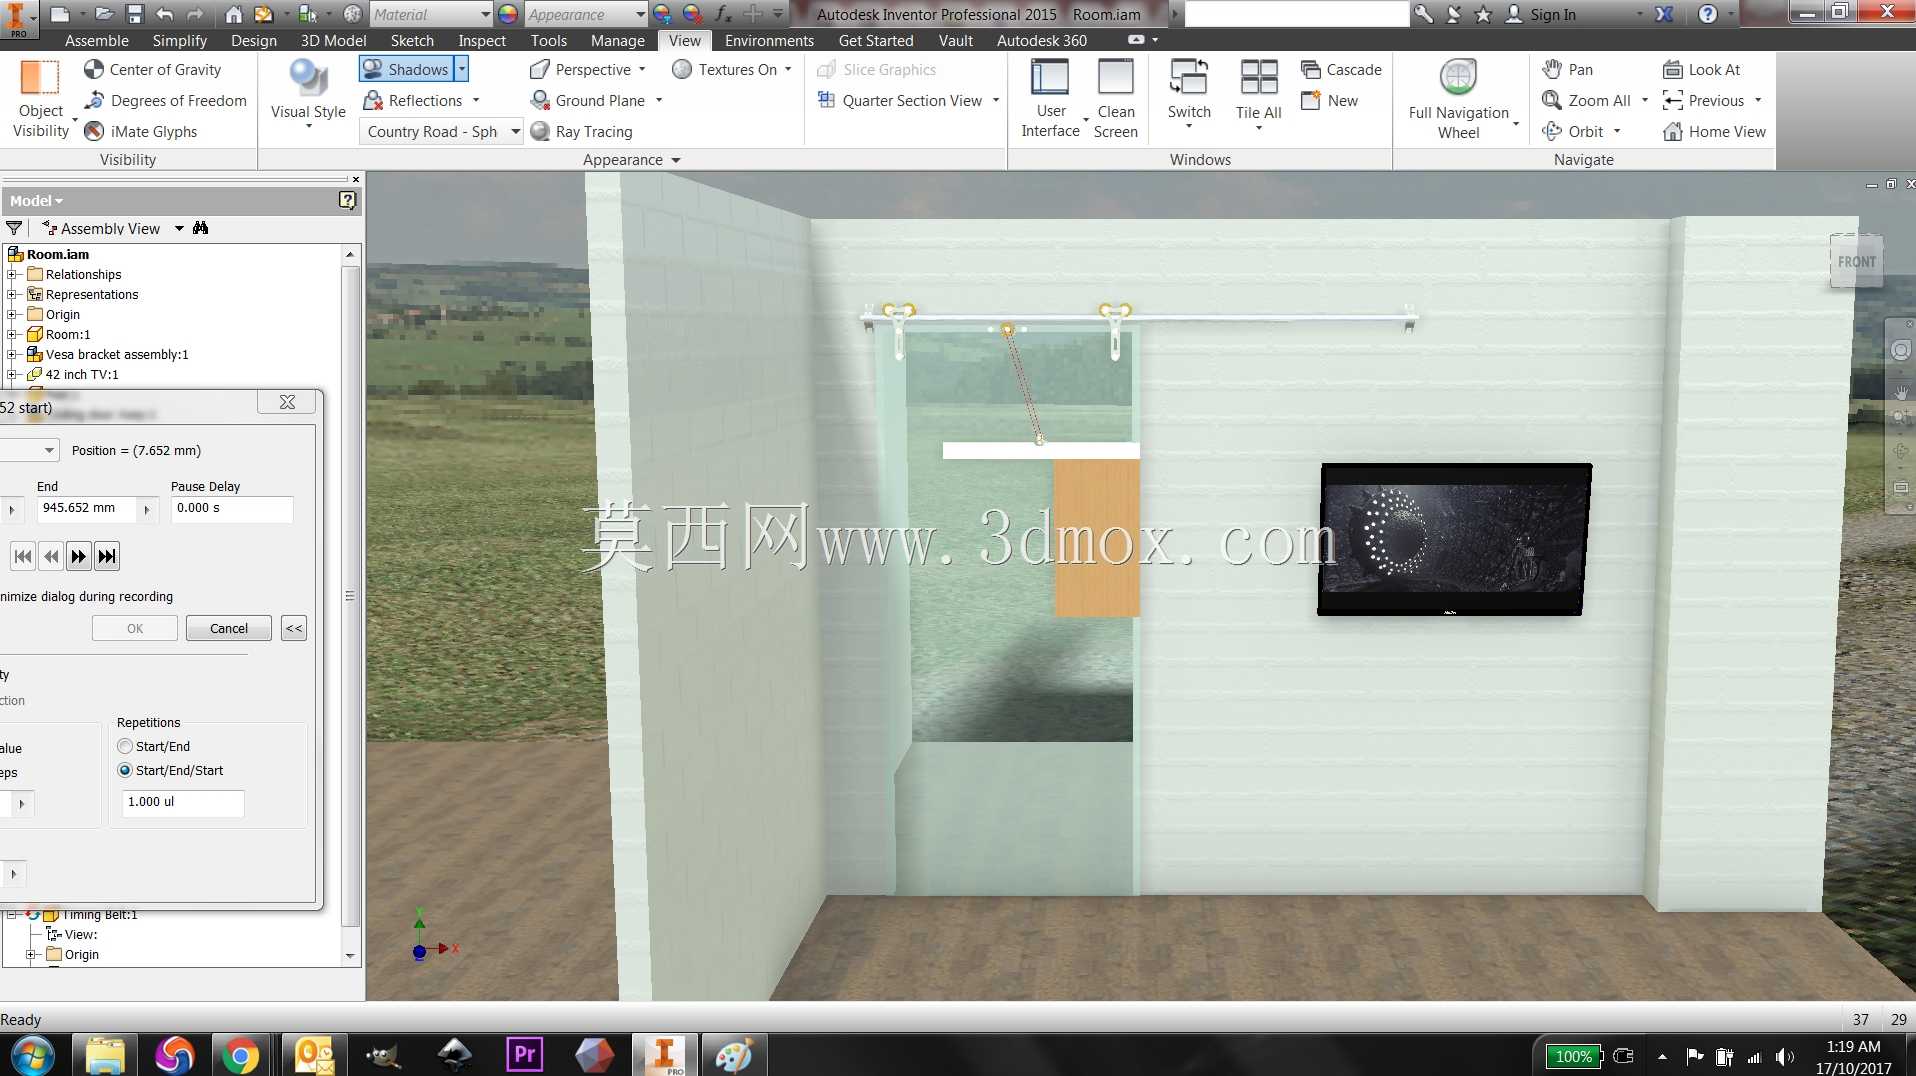Image resolution: width=1916 pixels, height=1076 pixels.
Task: Open the Appearance dropdown in title bar
Action: [641, 14]
